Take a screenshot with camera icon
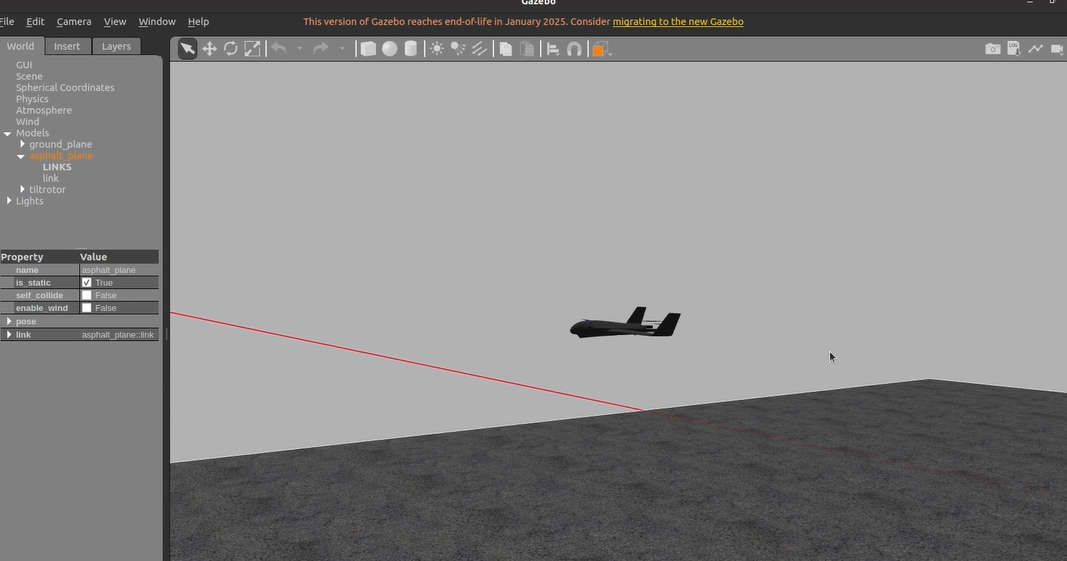This screenshot has height=561, width=1067. point(992,49)
